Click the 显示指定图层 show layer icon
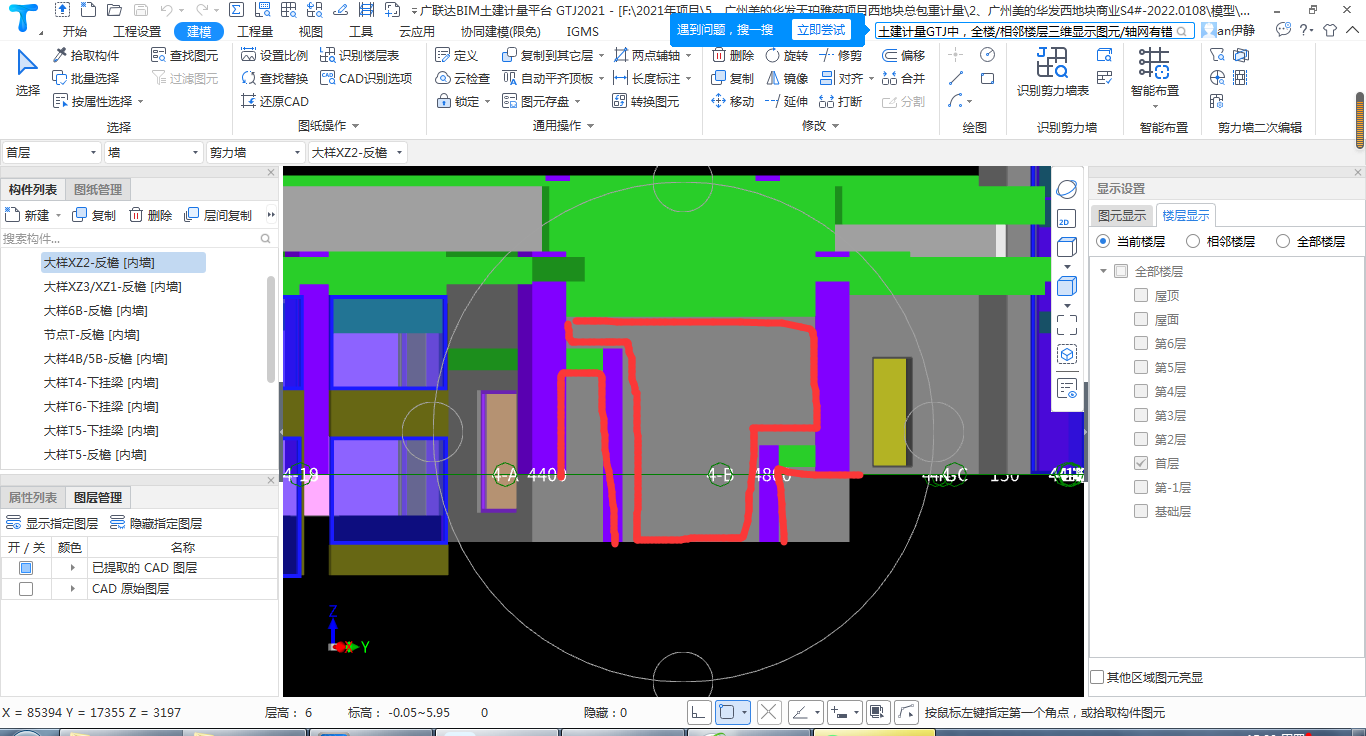Screen dimensions: 1366x736 coord(14,523)
